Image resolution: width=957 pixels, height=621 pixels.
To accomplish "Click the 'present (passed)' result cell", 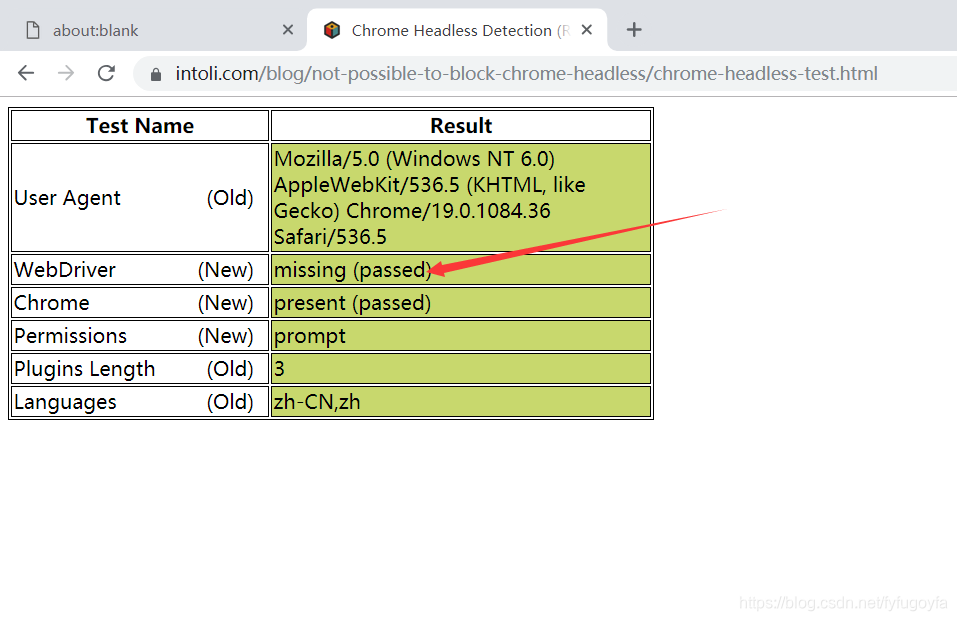I will click(x=461, y=302).
